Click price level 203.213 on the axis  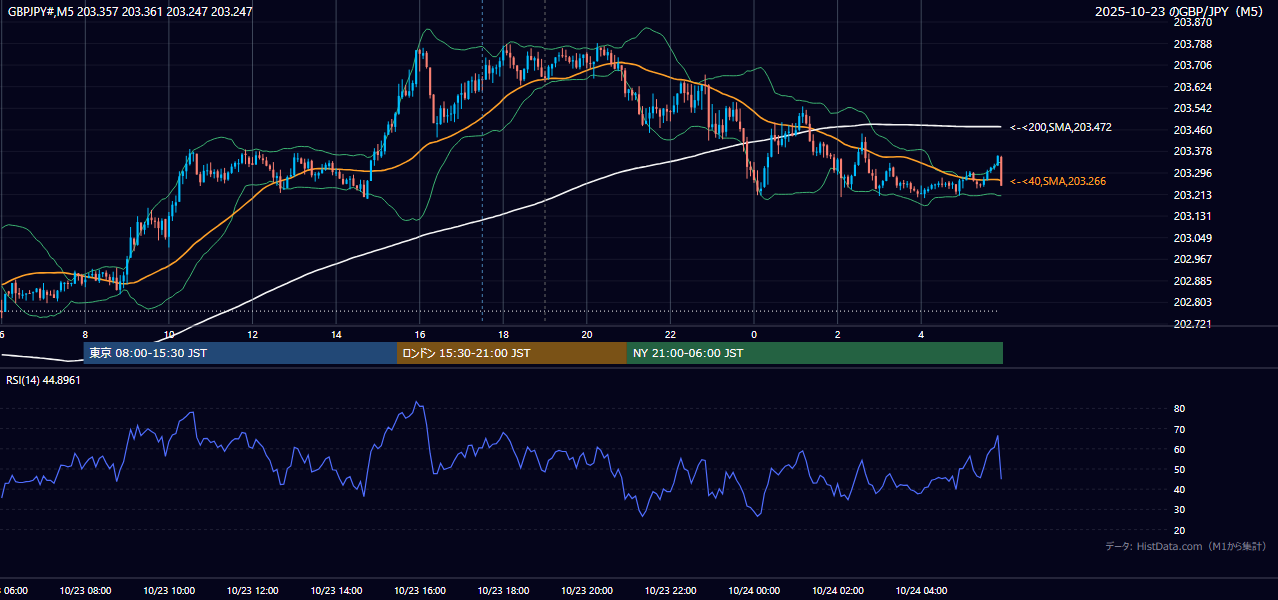(x=1192, y=195)
